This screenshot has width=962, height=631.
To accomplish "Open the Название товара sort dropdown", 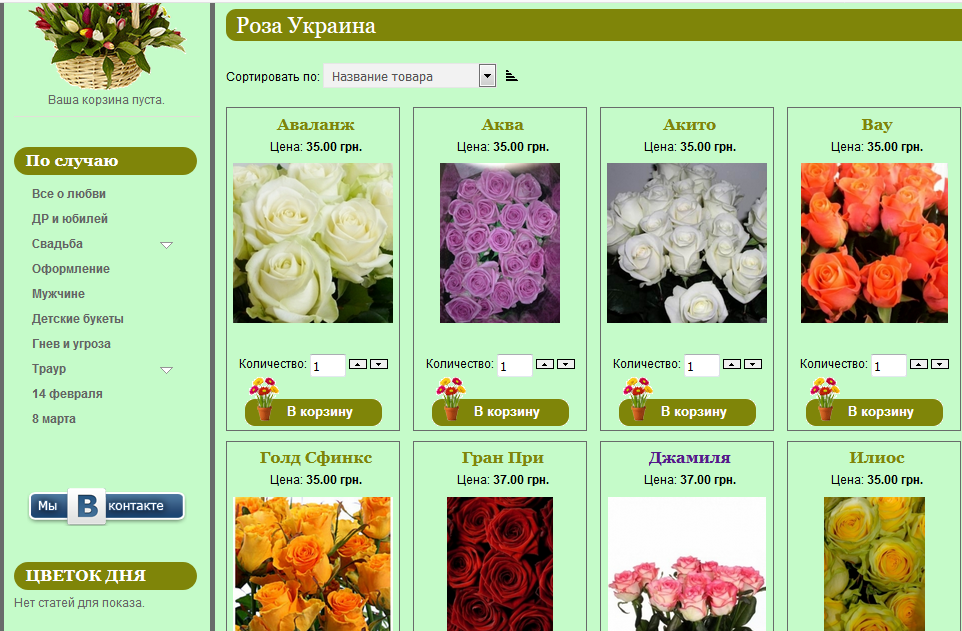I will (x=410, y=76).
